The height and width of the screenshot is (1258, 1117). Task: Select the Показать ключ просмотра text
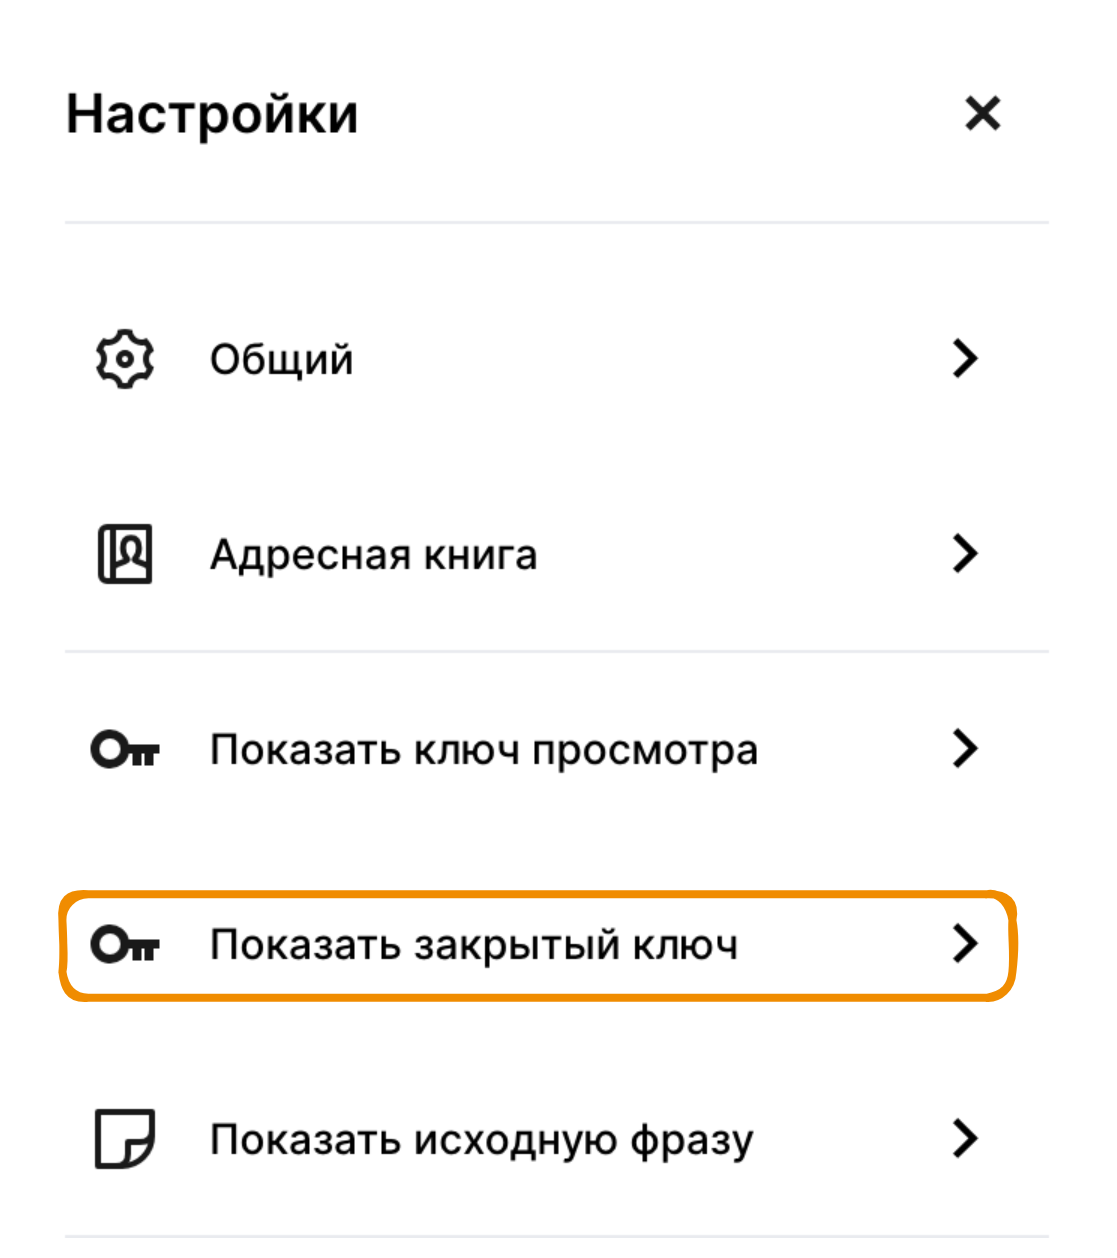483,750
